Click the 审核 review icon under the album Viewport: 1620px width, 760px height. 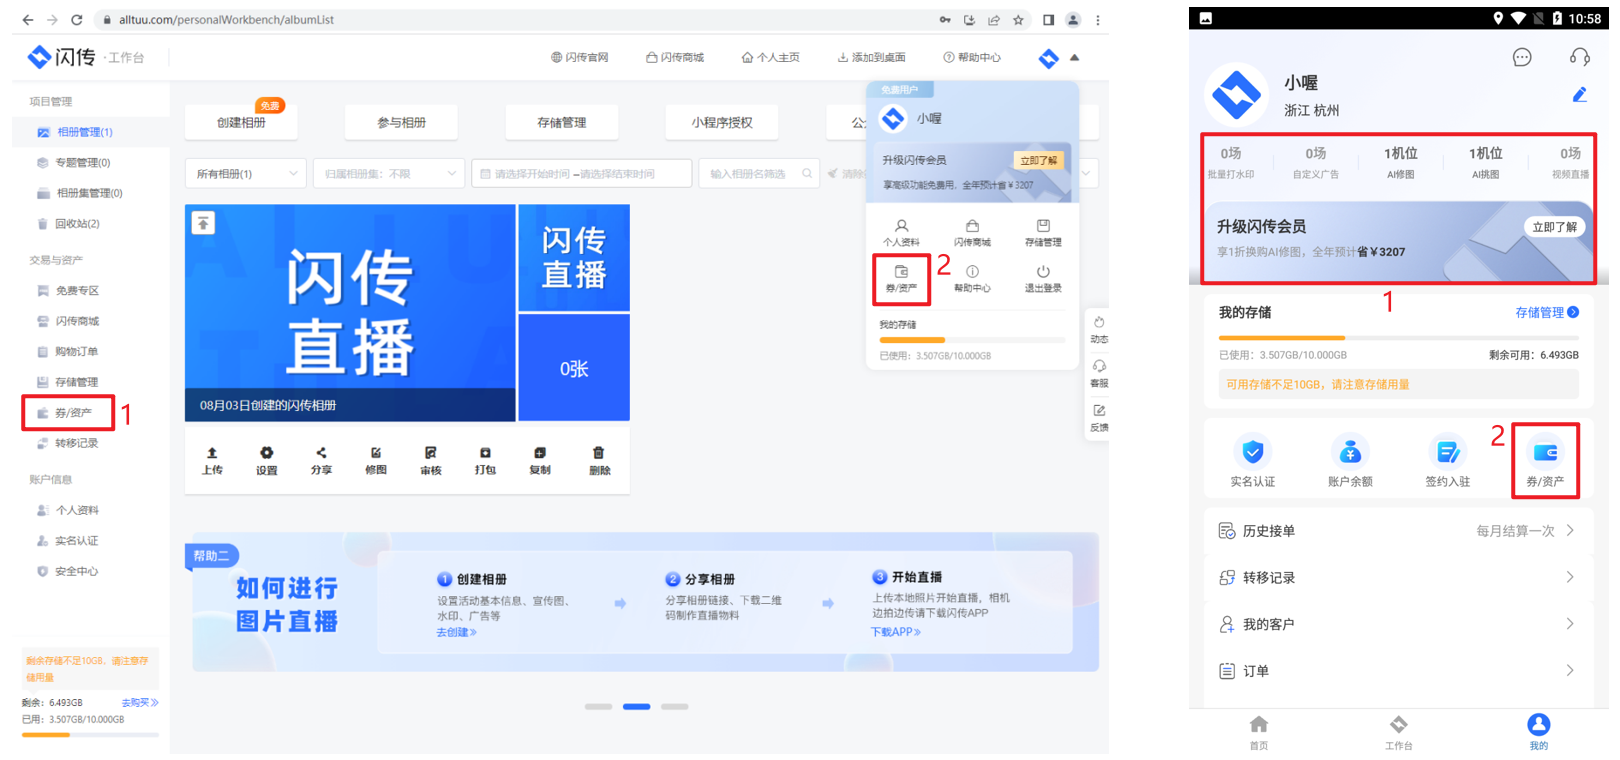[x=430, y=453]
